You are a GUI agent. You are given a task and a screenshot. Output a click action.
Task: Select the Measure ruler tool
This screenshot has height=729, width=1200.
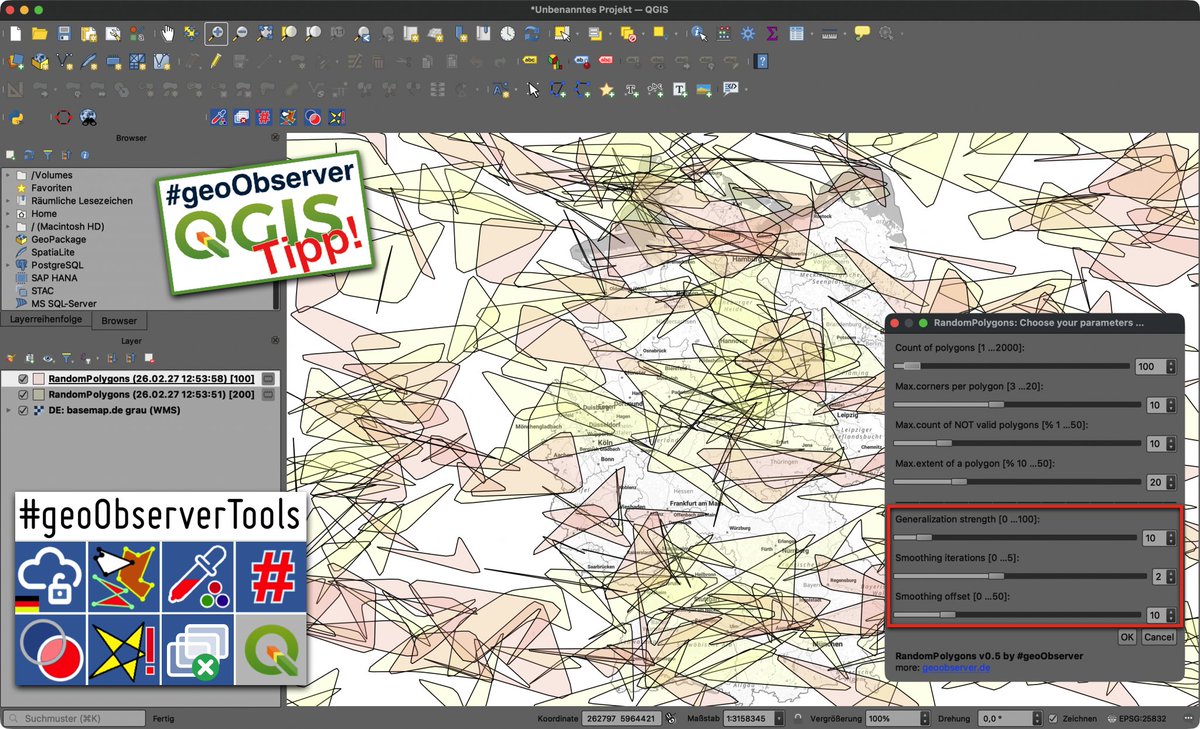[x=830, y=34]
